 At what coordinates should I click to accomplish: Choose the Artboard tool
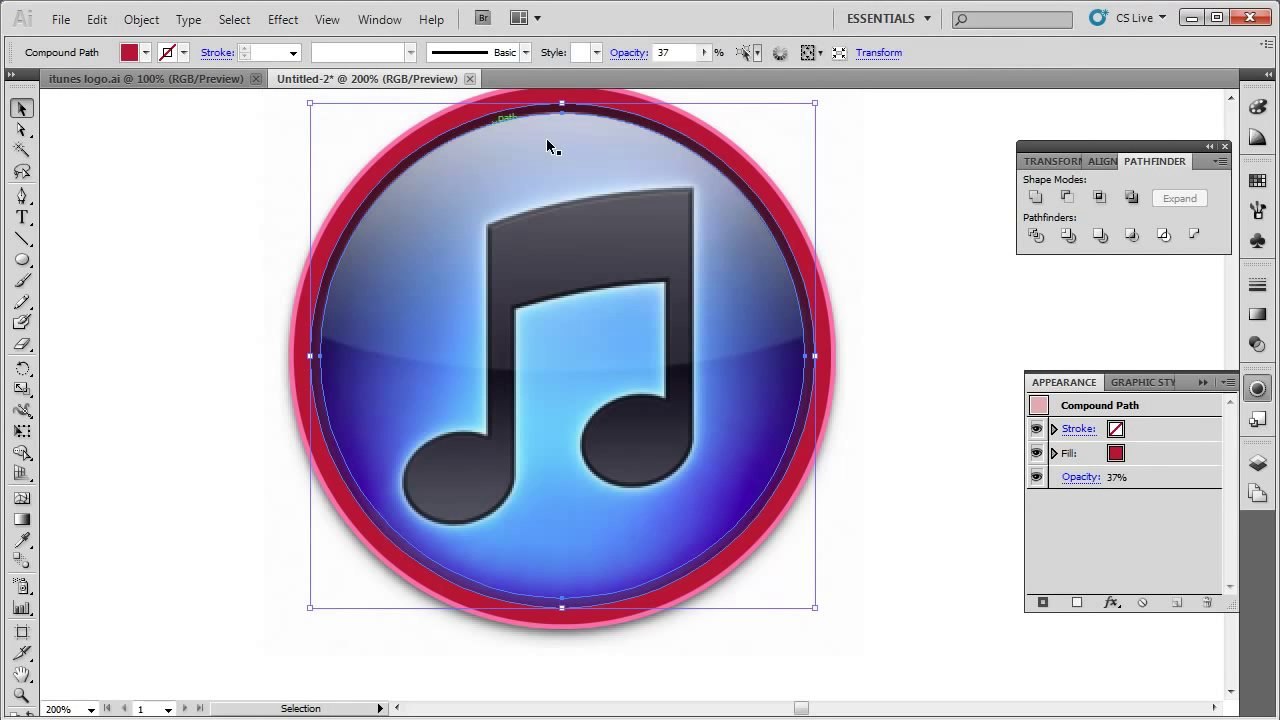pos(22,632)
